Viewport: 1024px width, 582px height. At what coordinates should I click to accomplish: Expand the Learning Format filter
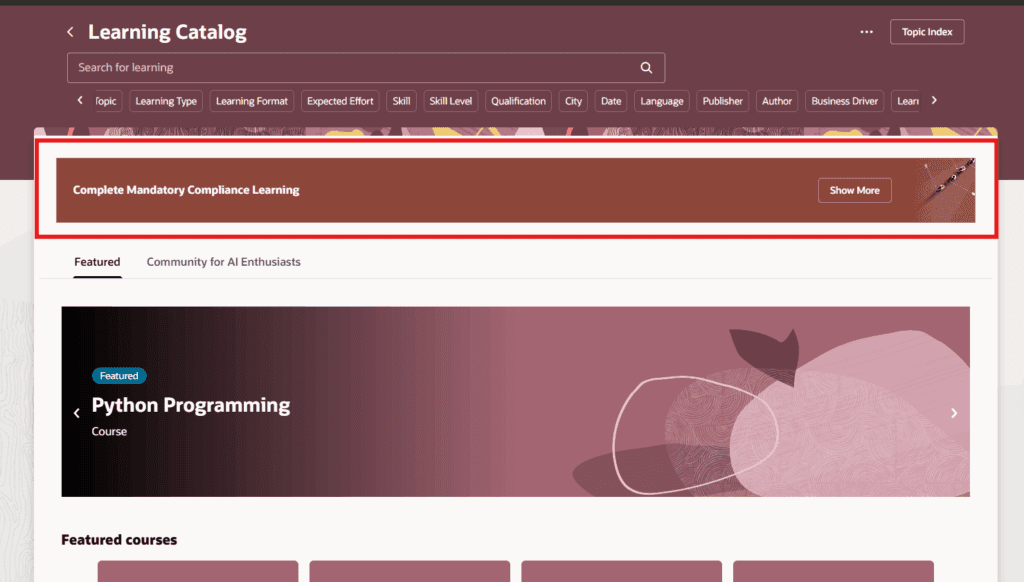(x=252, y=101)
